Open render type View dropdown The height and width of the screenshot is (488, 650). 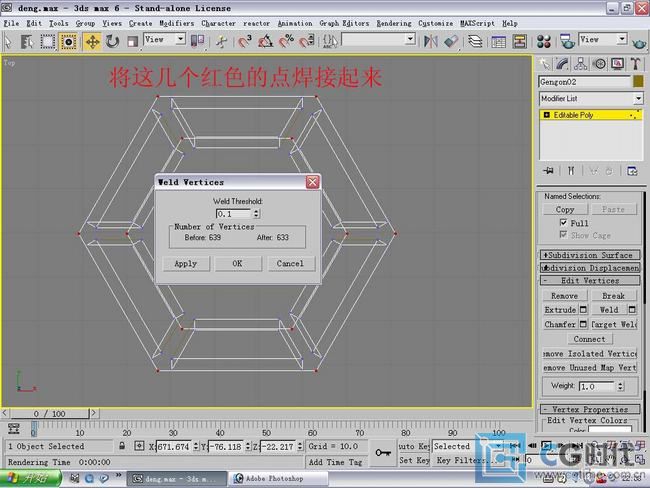point(603,39)
